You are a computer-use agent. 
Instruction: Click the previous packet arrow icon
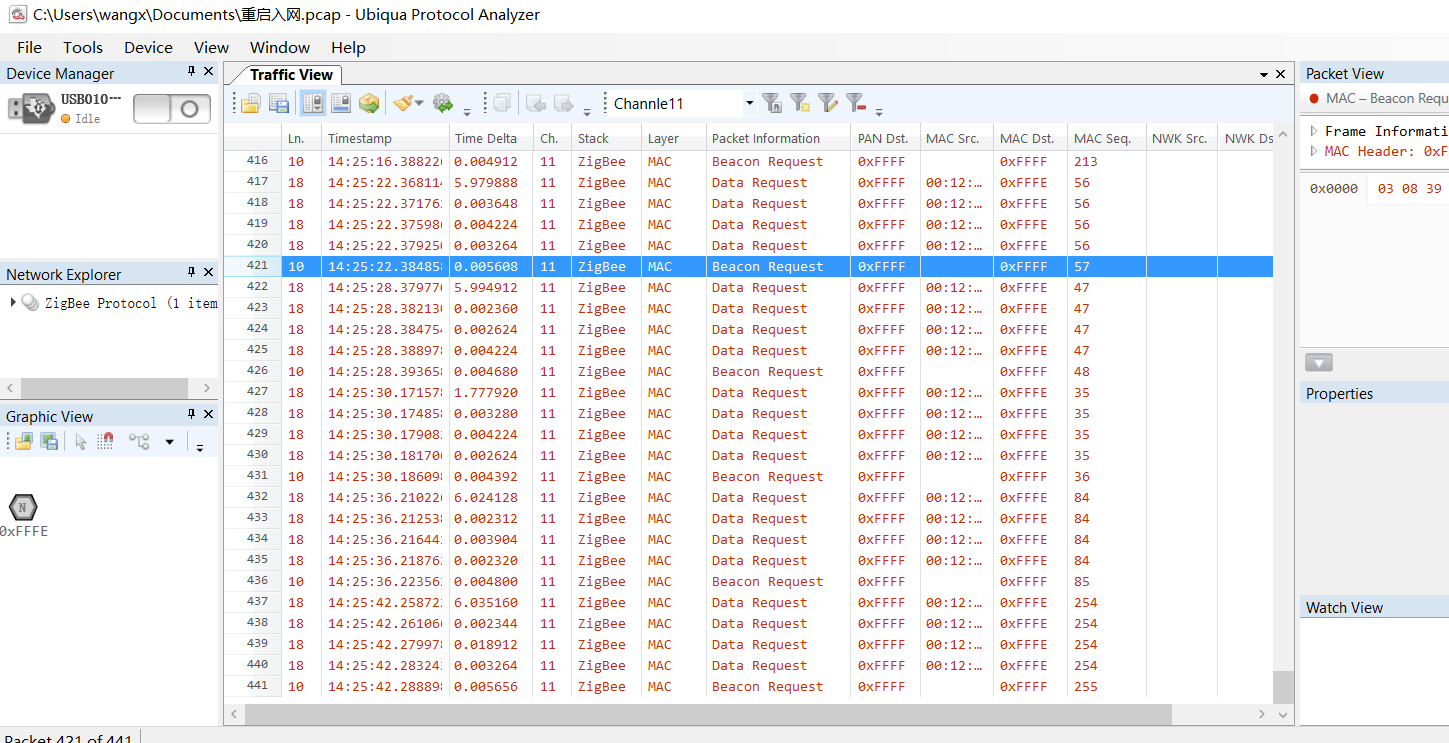tap(535, 103)
